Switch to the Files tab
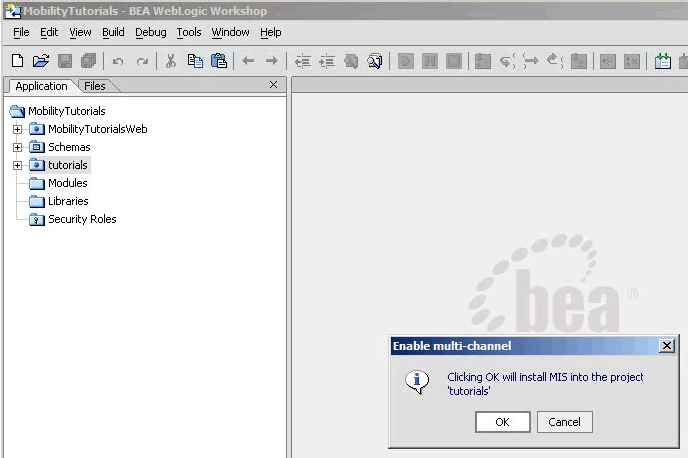 (95, 86)
